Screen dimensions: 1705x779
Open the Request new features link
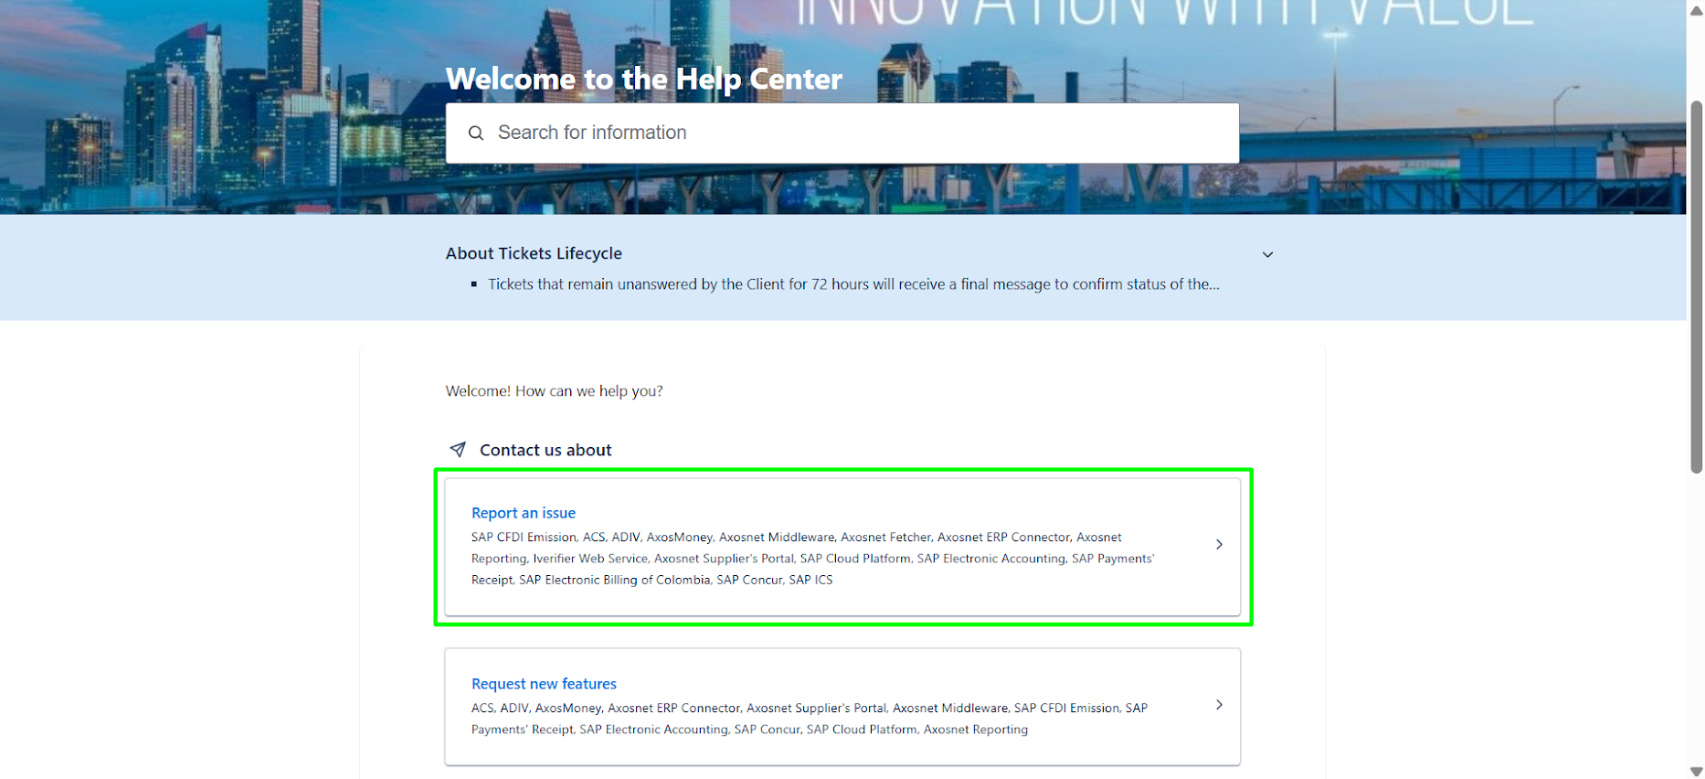click(x=543, y=684)
